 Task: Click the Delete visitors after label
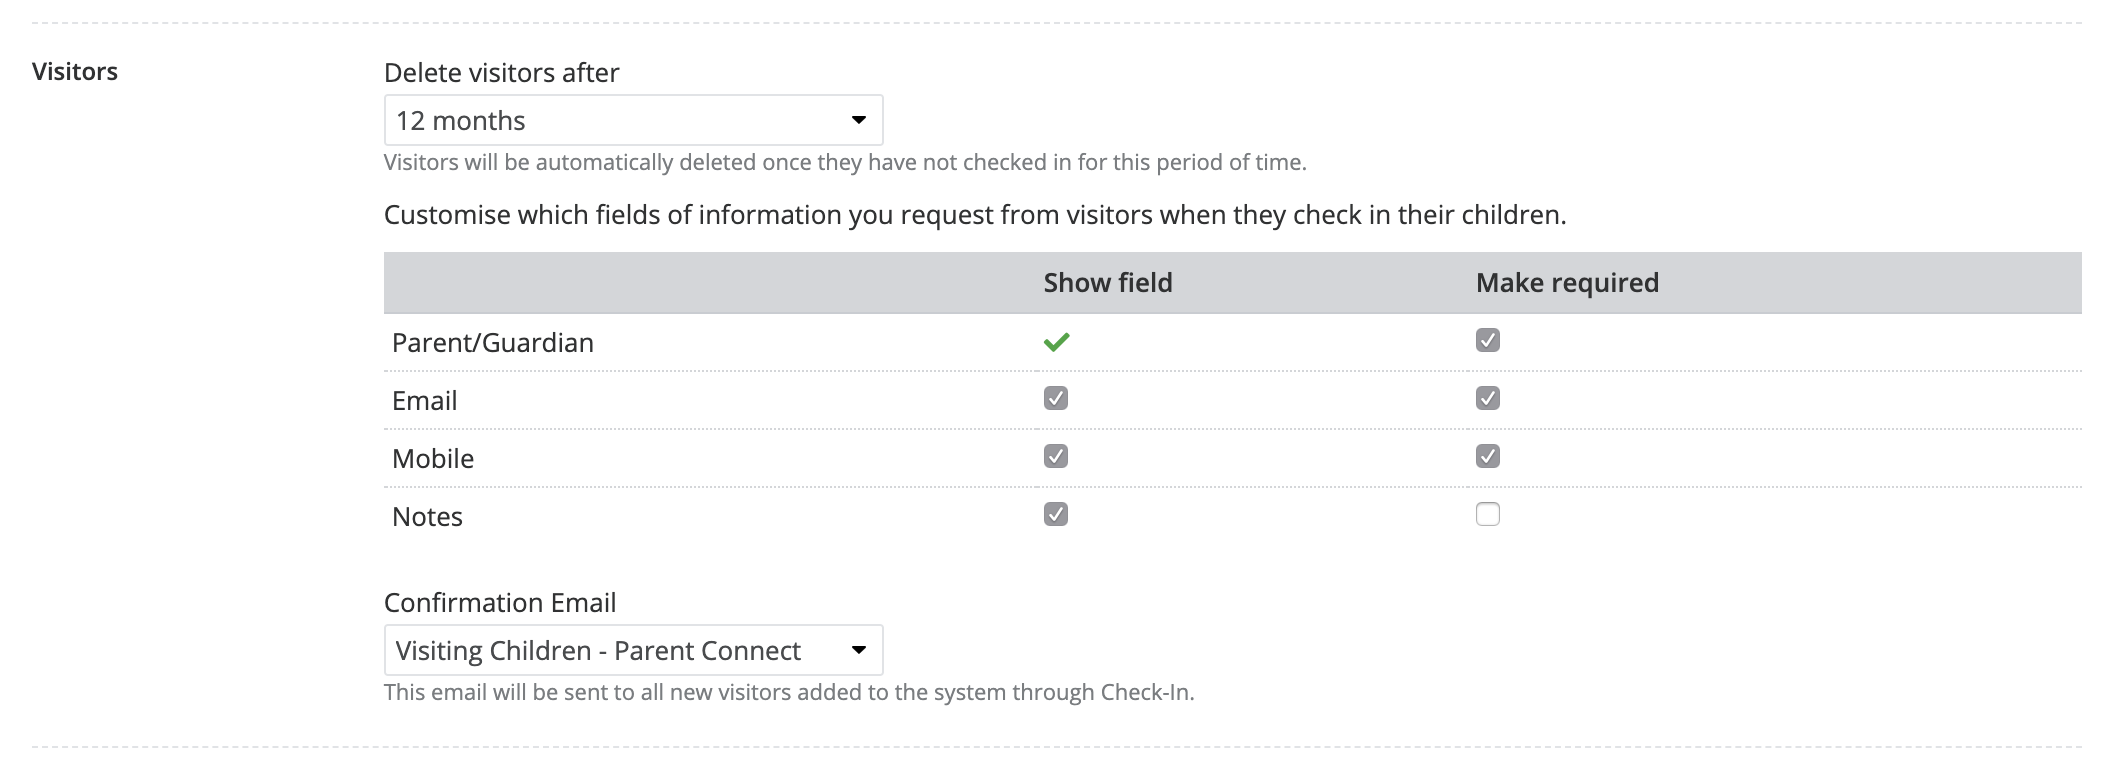tap(501, 73)
